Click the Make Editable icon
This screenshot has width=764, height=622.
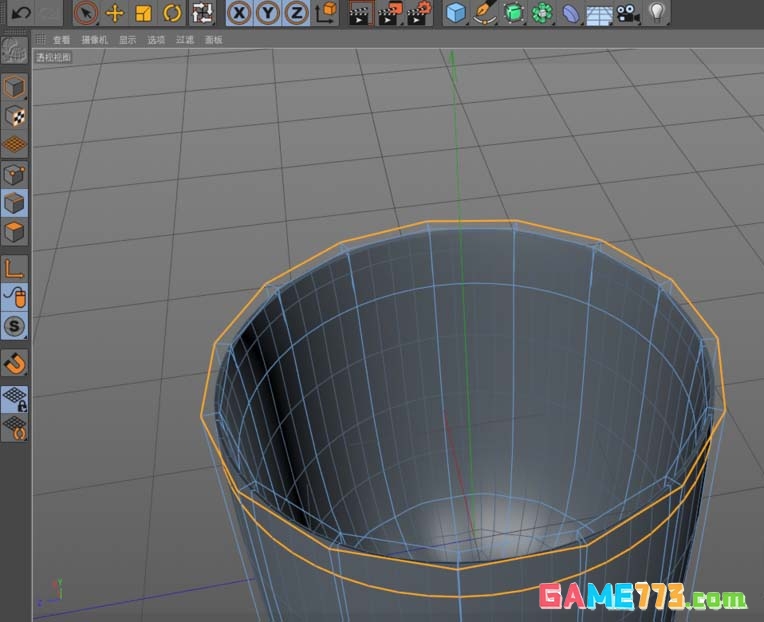click(14, 50)
